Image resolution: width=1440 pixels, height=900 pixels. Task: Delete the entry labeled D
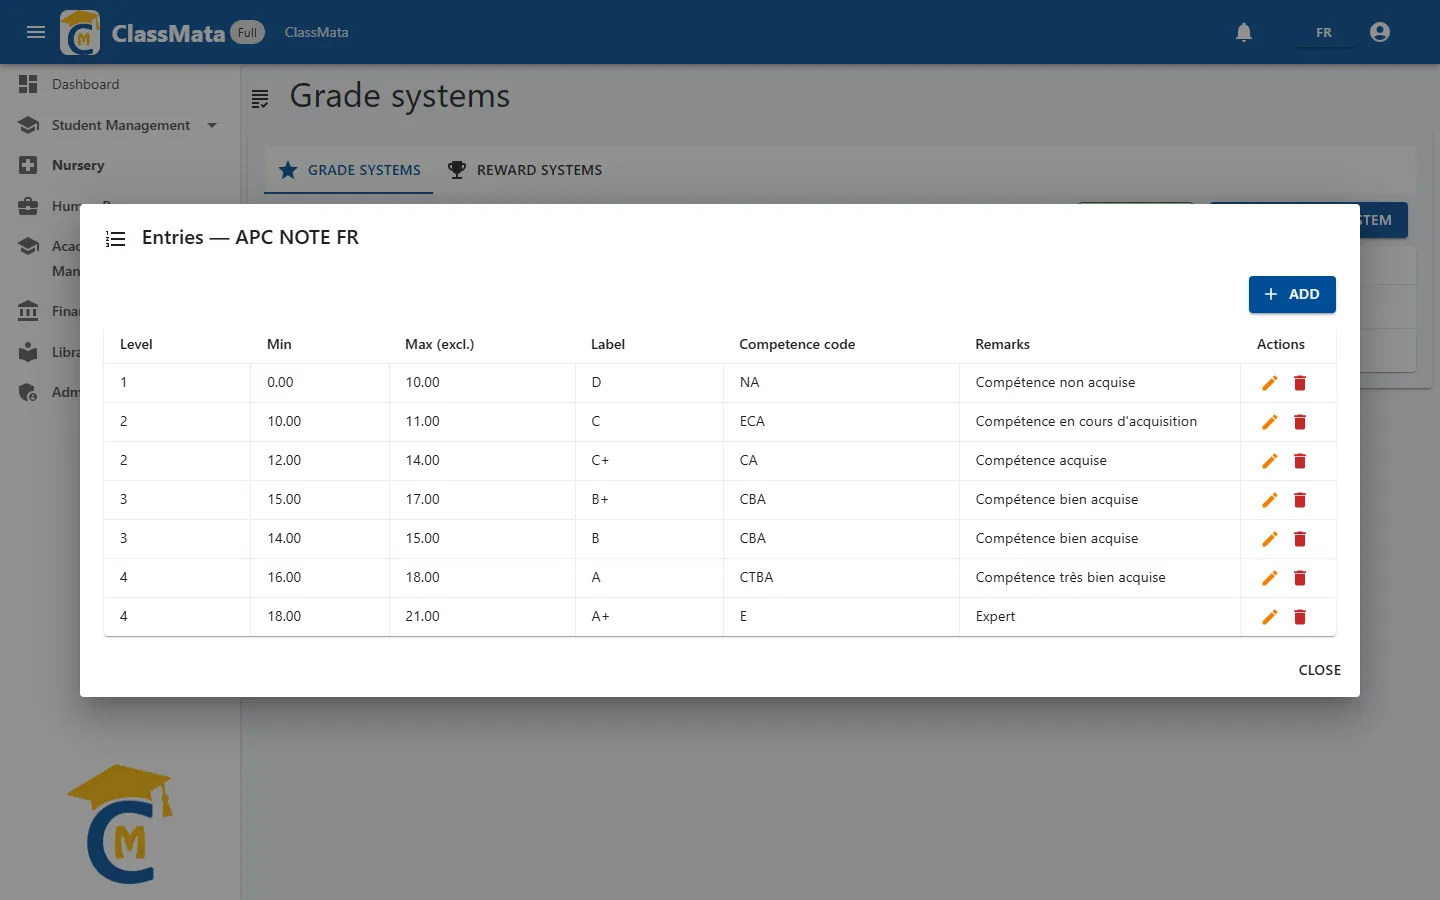[x=1300, y=383]
